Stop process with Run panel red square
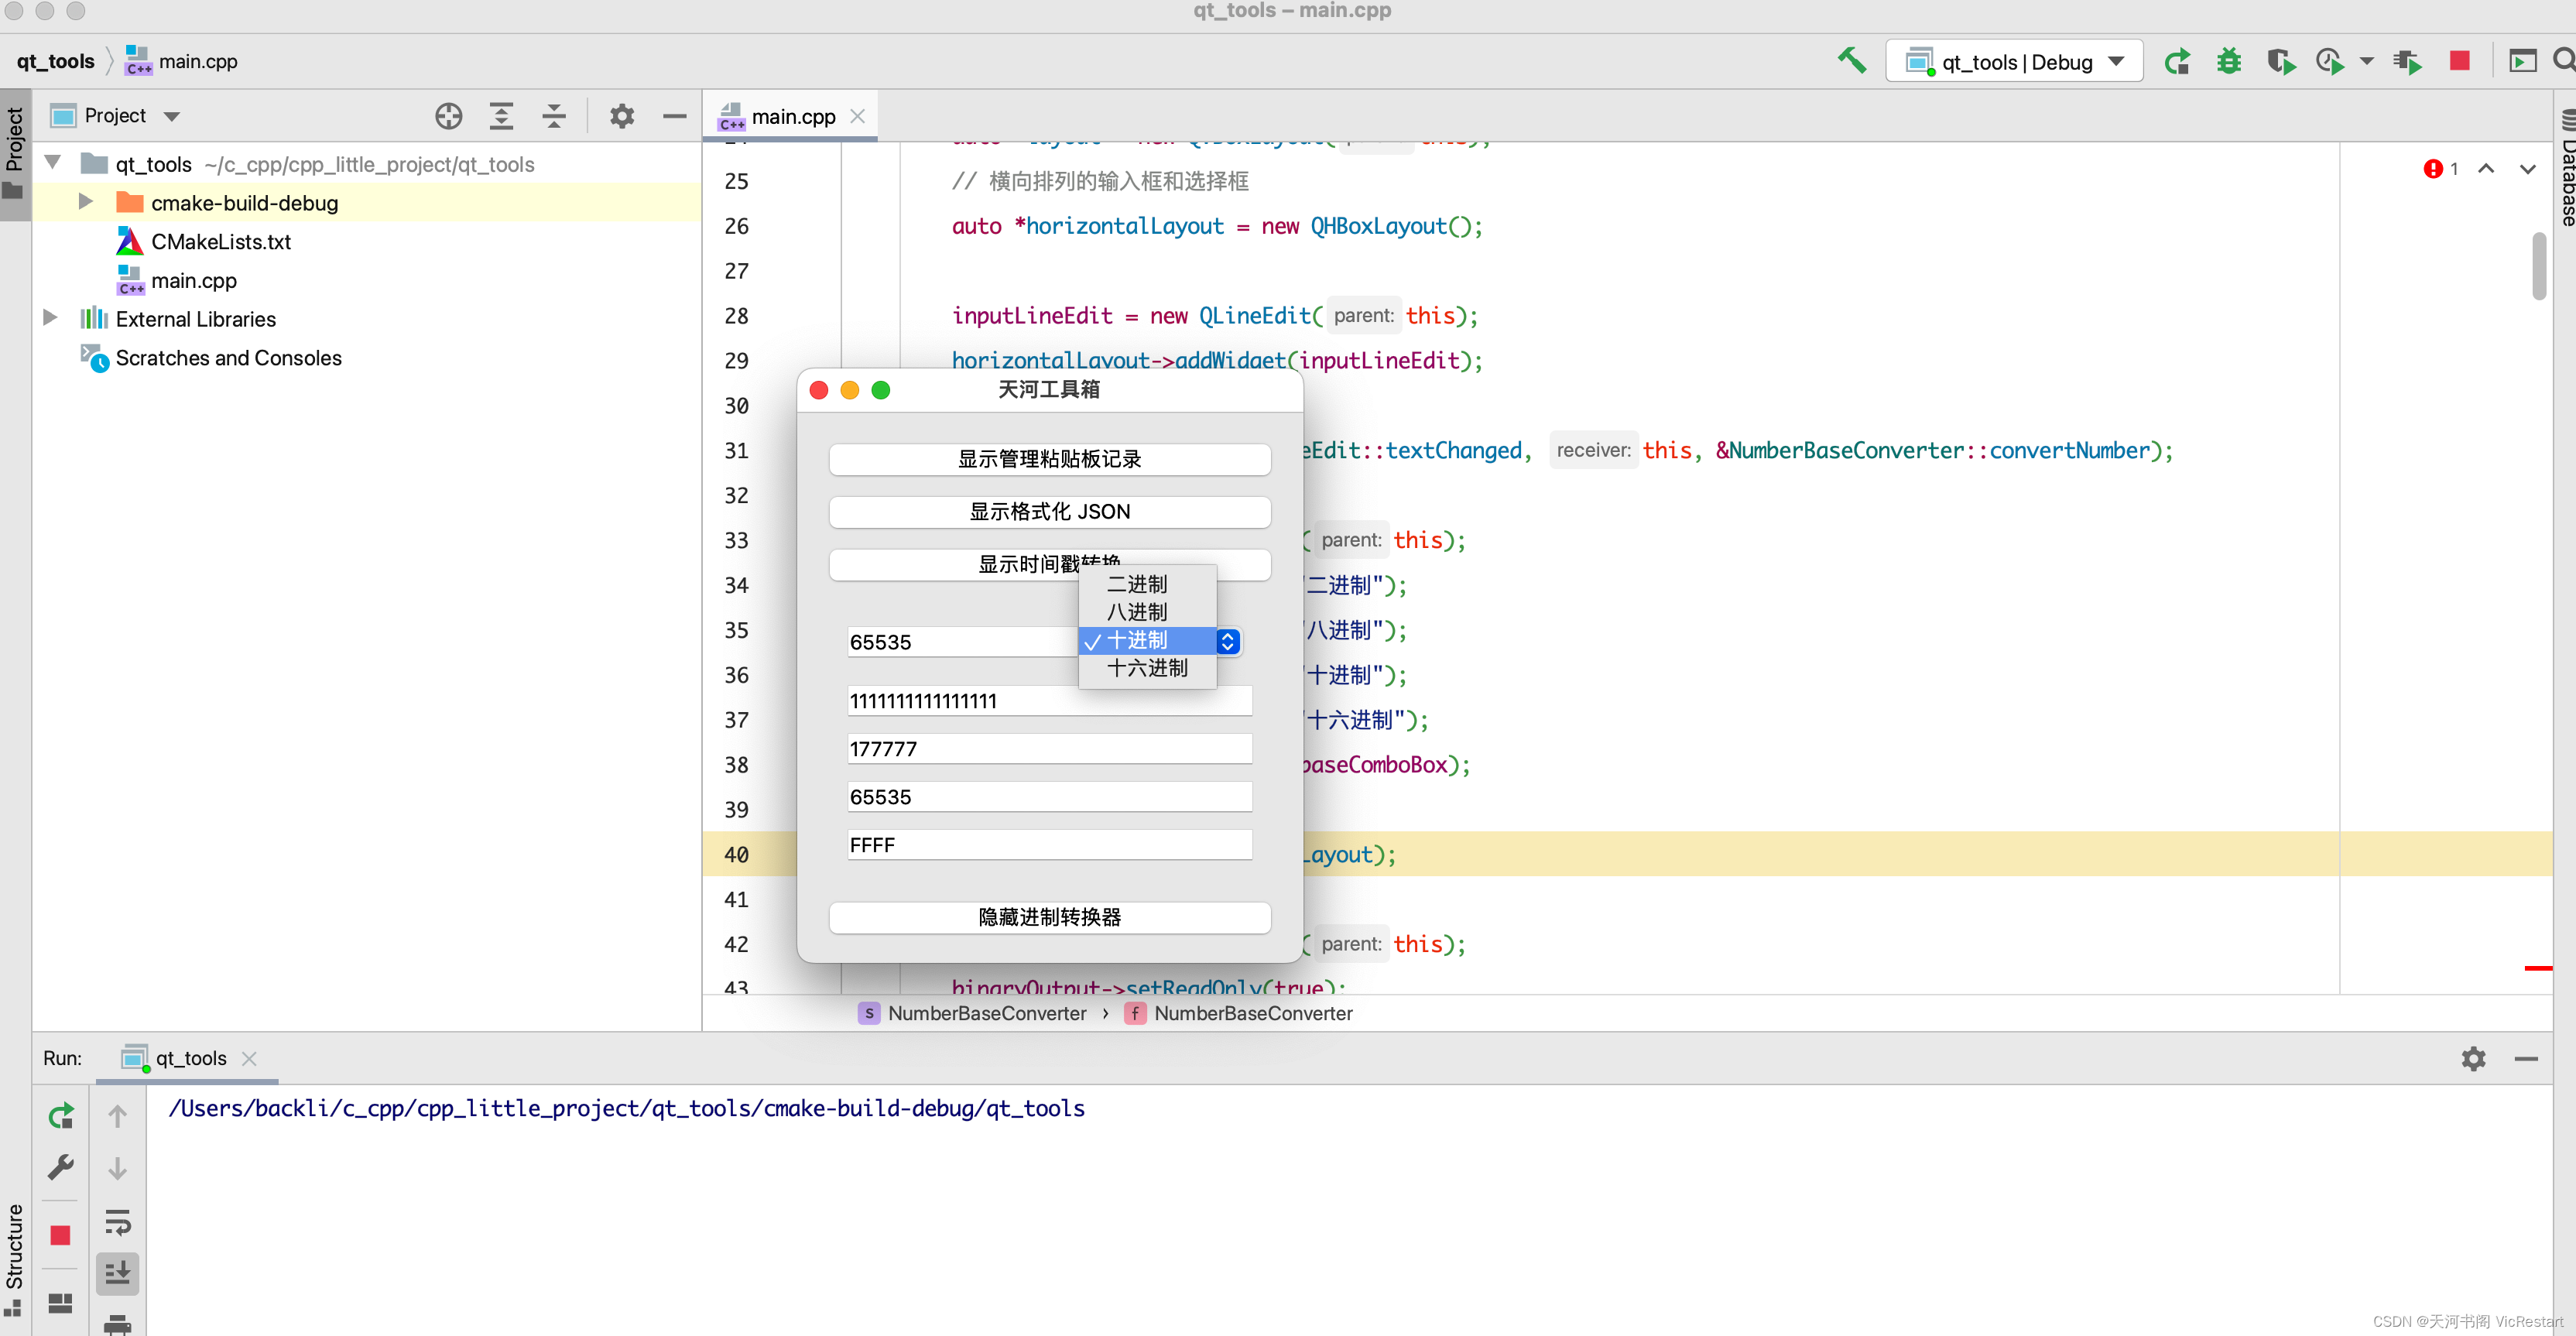2576x1336 pixels. tap(60, 1236)
